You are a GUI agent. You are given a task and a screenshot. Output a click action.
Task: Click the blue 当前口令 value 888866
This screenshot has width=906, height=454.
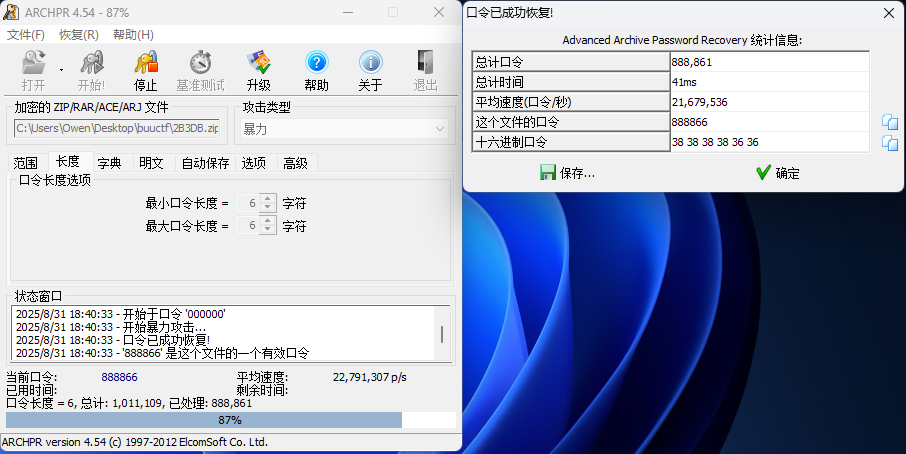coord(120,377)
